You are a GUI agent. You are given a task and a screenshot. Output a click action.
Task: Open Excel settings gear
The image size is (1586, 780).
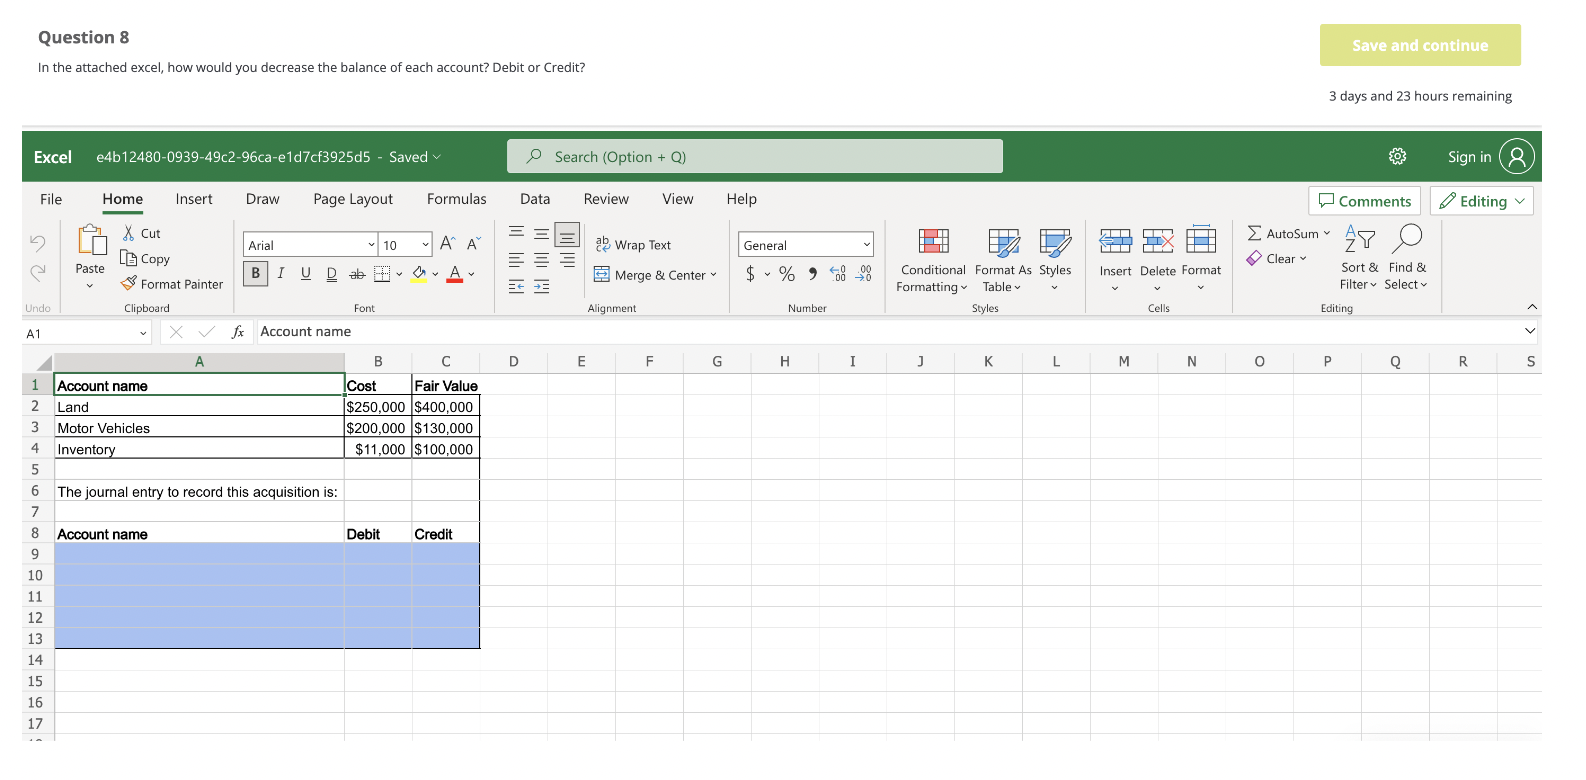pos(1398,156)
